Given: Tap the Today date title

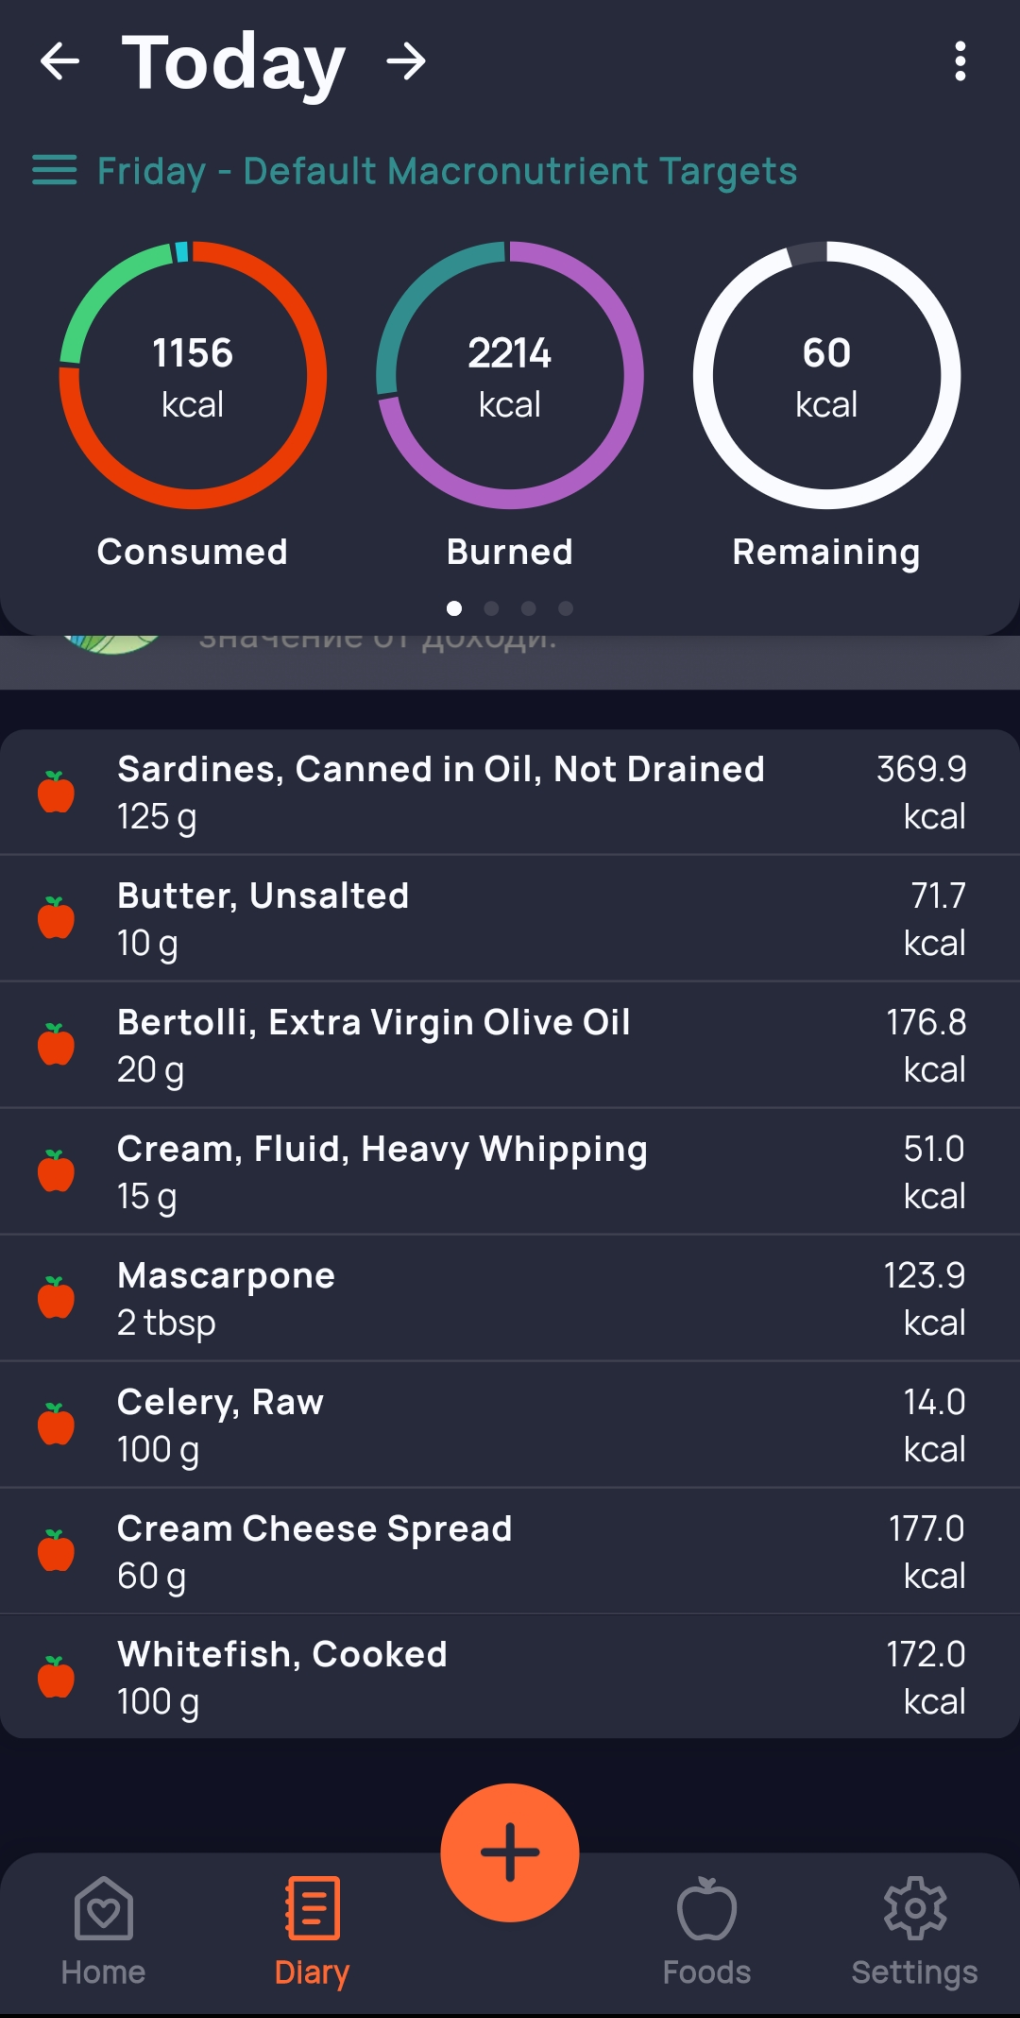Looking at the screenshot, I should point(233,62).
